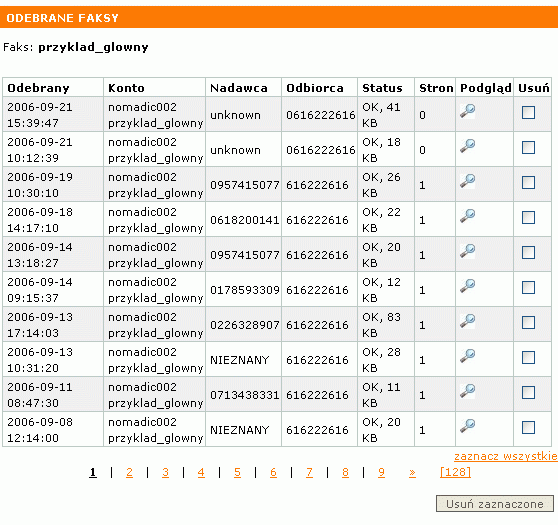
Task: Click the Odebrany column header
Action: (38, 88)
